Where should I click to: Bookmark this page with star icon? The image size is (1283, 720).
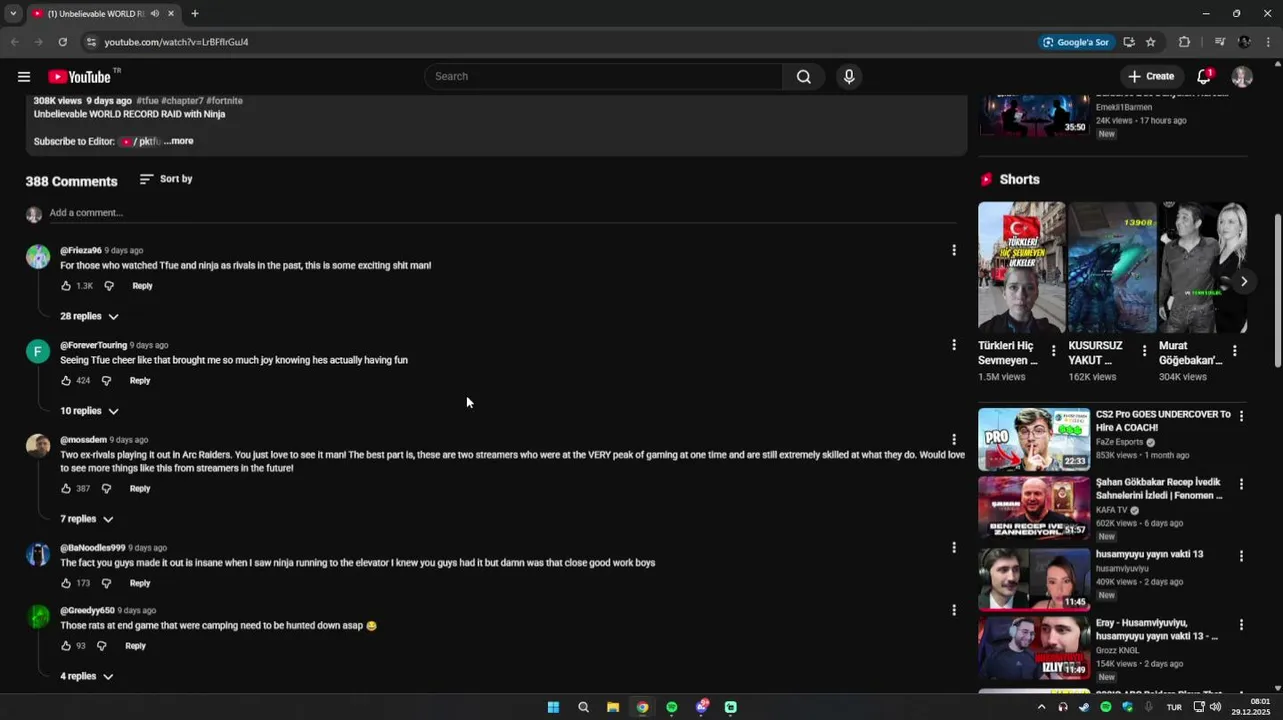(1151, 42)
